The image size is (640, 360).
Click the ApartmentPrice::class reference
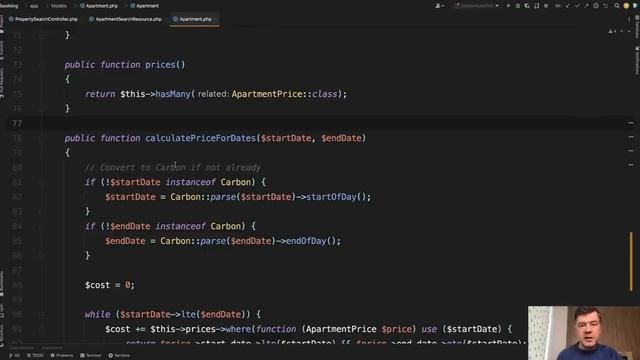[x=285, y=94]
